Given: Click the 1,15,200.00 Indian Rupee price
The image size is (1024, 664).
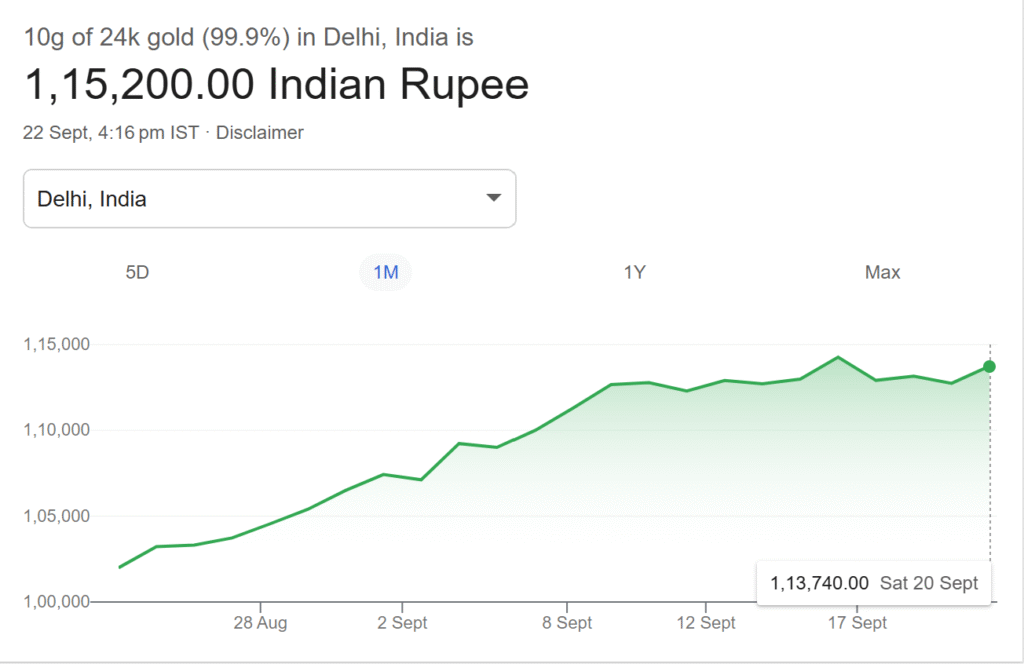Looking at the screenshot, I should click(x=276, y=86).
